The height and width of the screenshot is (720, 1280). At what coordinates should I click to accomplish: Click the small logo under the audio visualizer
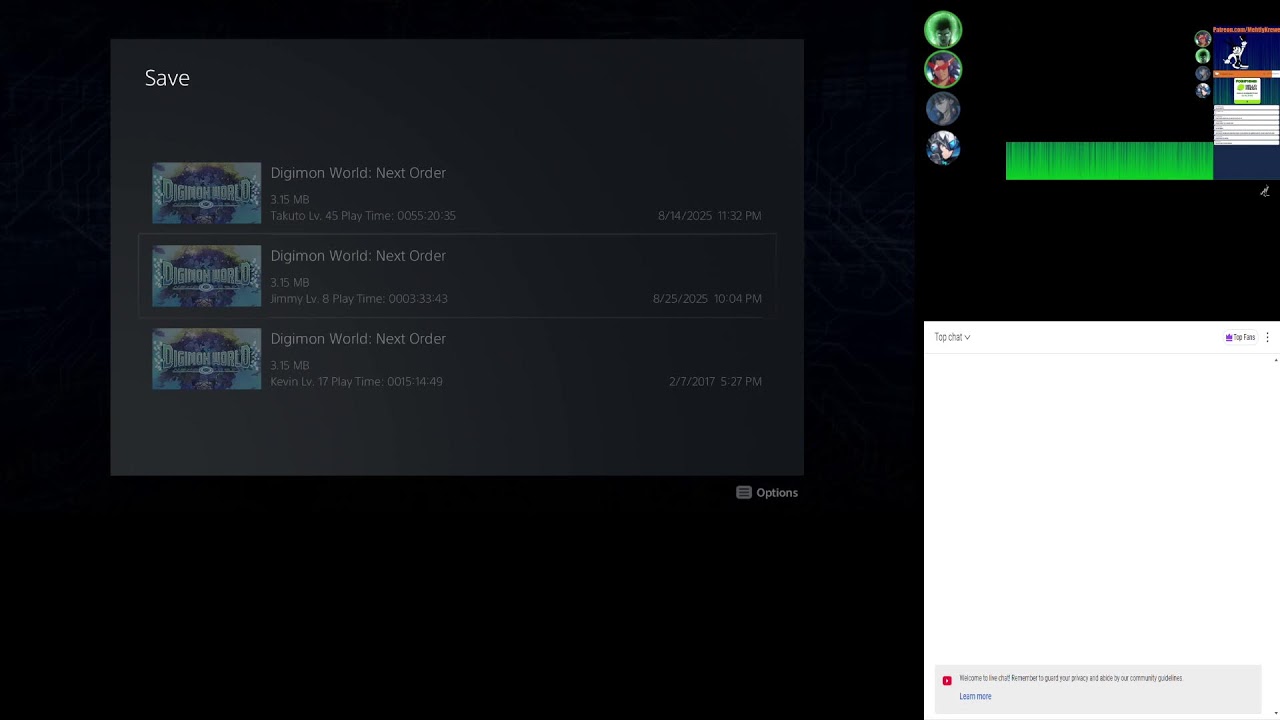pos(1265,191)
